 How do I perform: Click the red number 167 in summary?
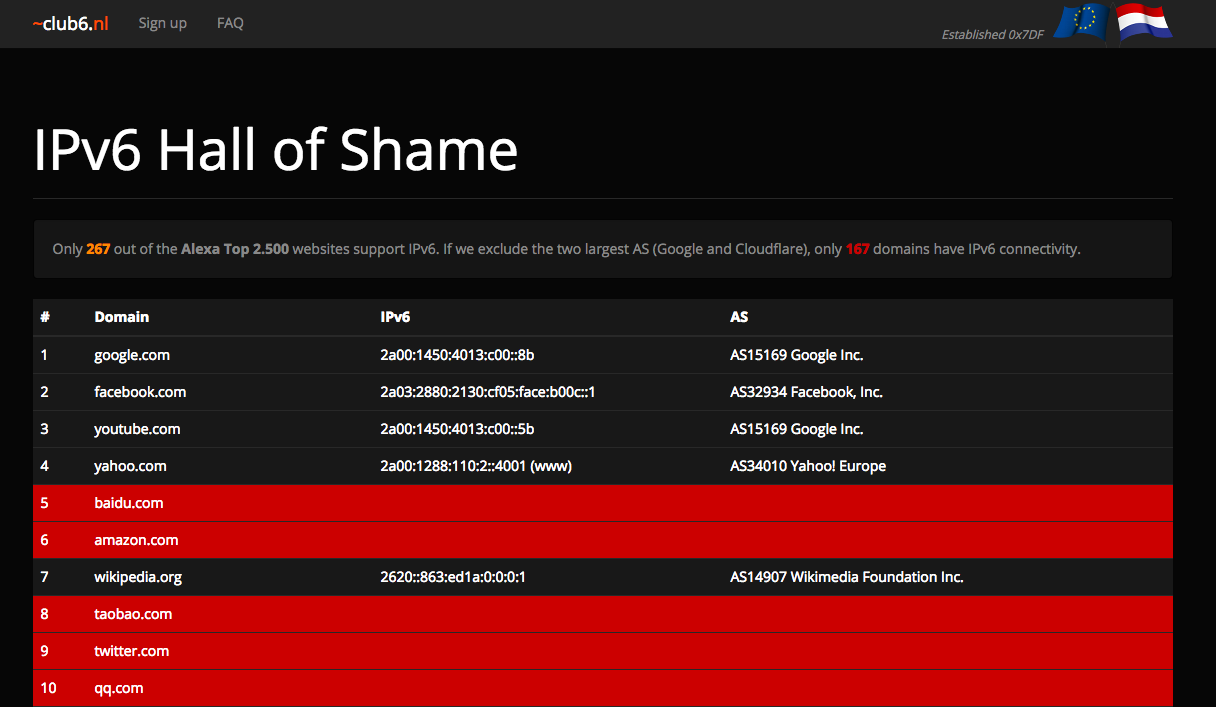[857, 249]
